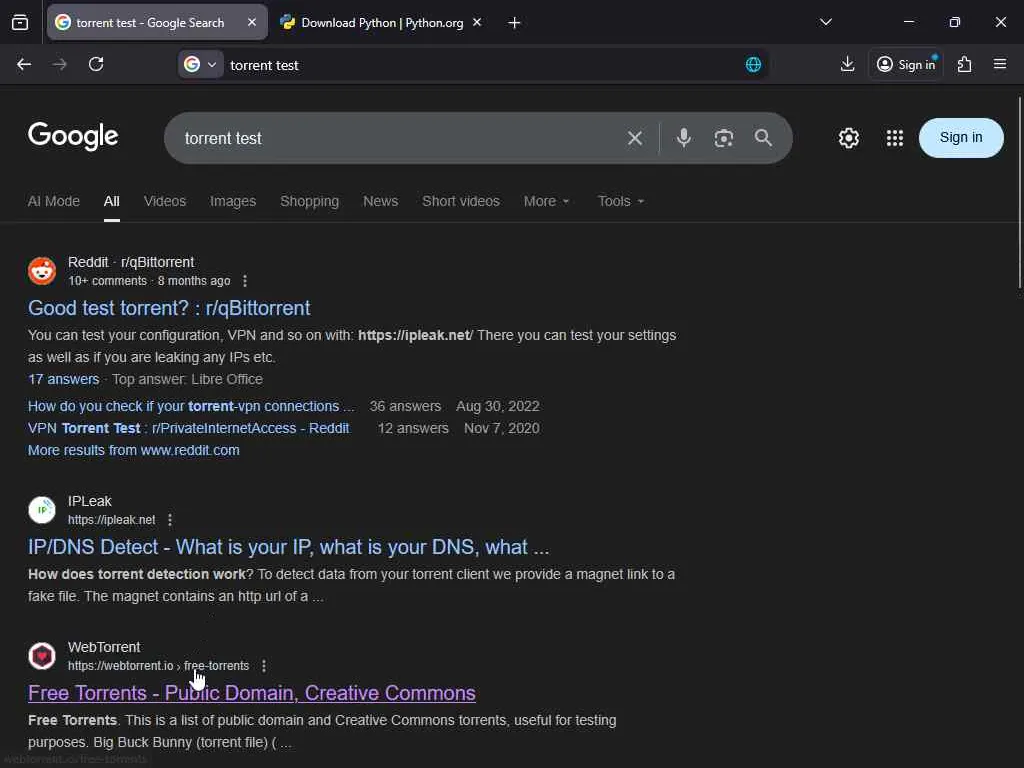Submit search with magnifying glass icon
The width and height of the screenshot is (1024, 768).
point(763,138)
